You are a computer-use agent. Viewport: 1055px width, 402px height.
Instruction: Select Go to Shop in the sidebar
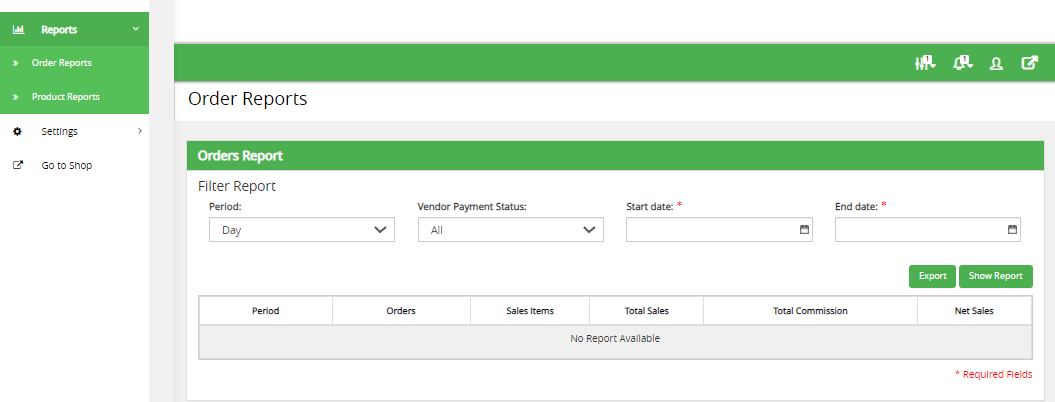click(67, 165)
